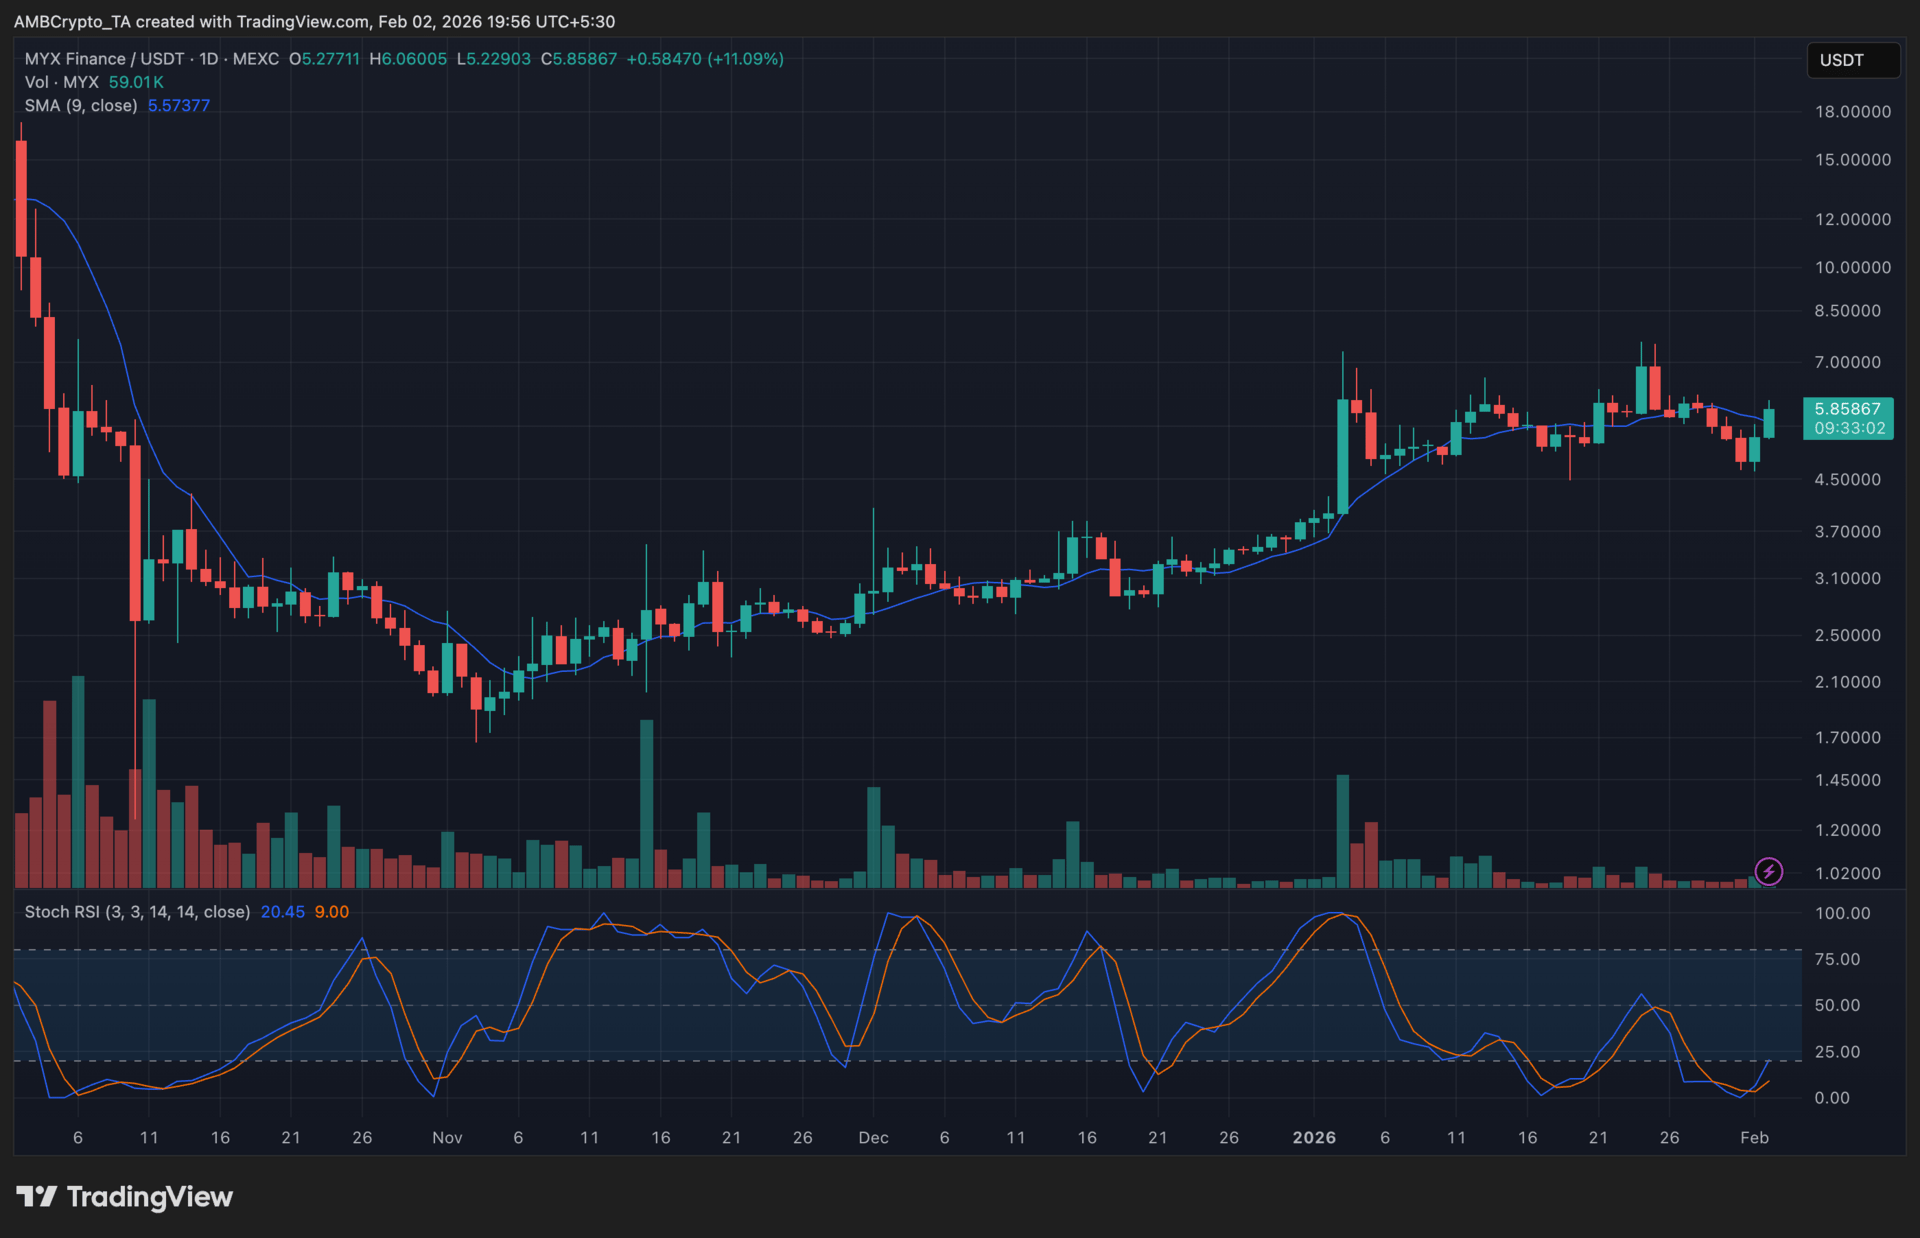
Task: Click the MYX Finance / USDT symbol title
Action: coord(105,59)
